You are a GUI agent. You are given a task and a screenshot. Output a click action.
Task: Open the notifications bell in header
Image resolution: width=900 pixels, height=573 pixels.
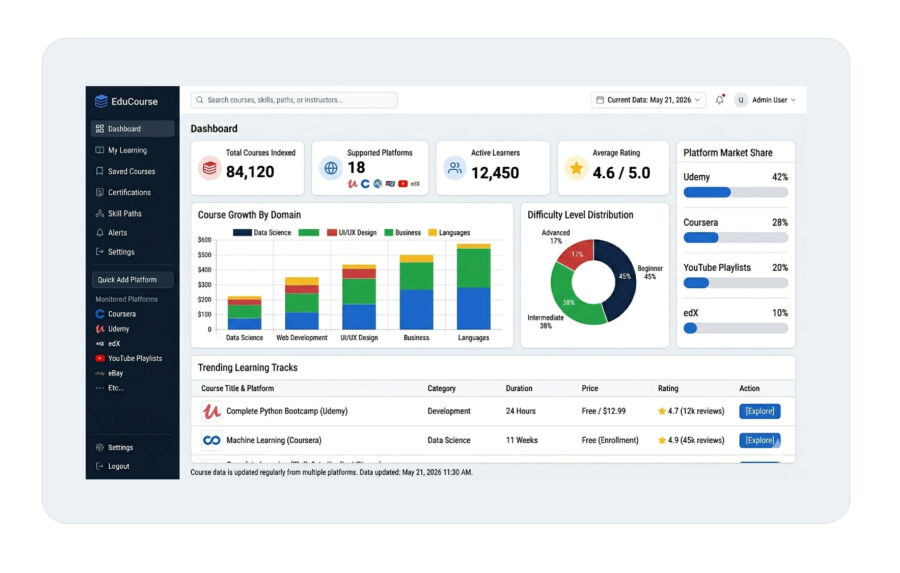[x=720, y=100]
